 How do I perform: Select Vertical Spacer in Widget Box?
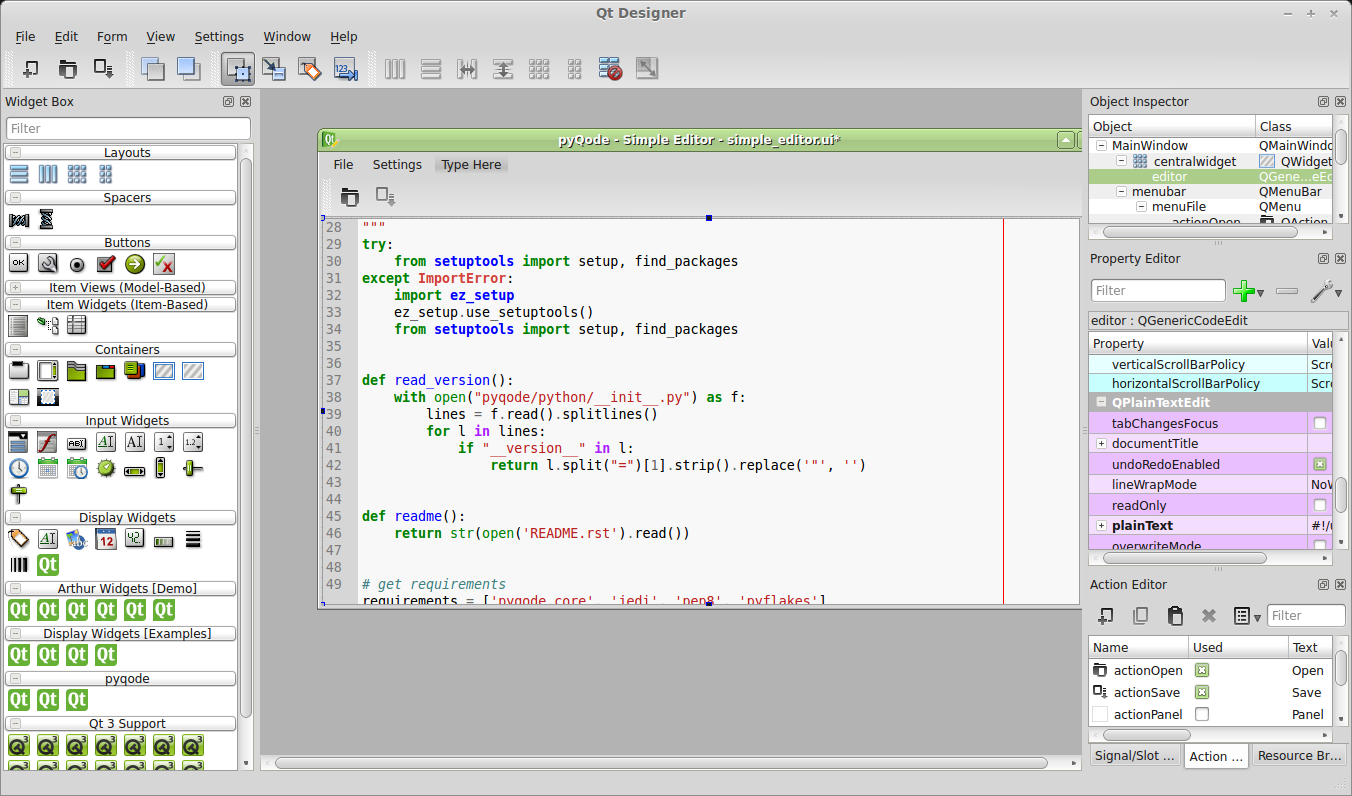(46, 219)
